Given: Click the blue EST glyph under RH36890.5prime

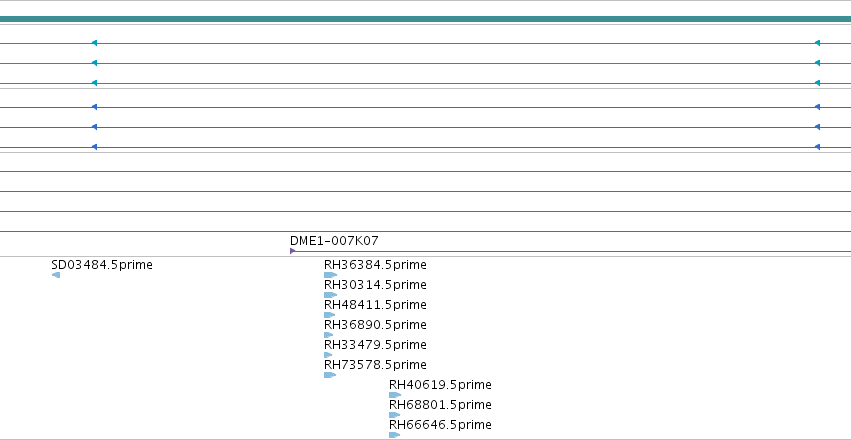Looking at the screenshot, I should [328, 335].
